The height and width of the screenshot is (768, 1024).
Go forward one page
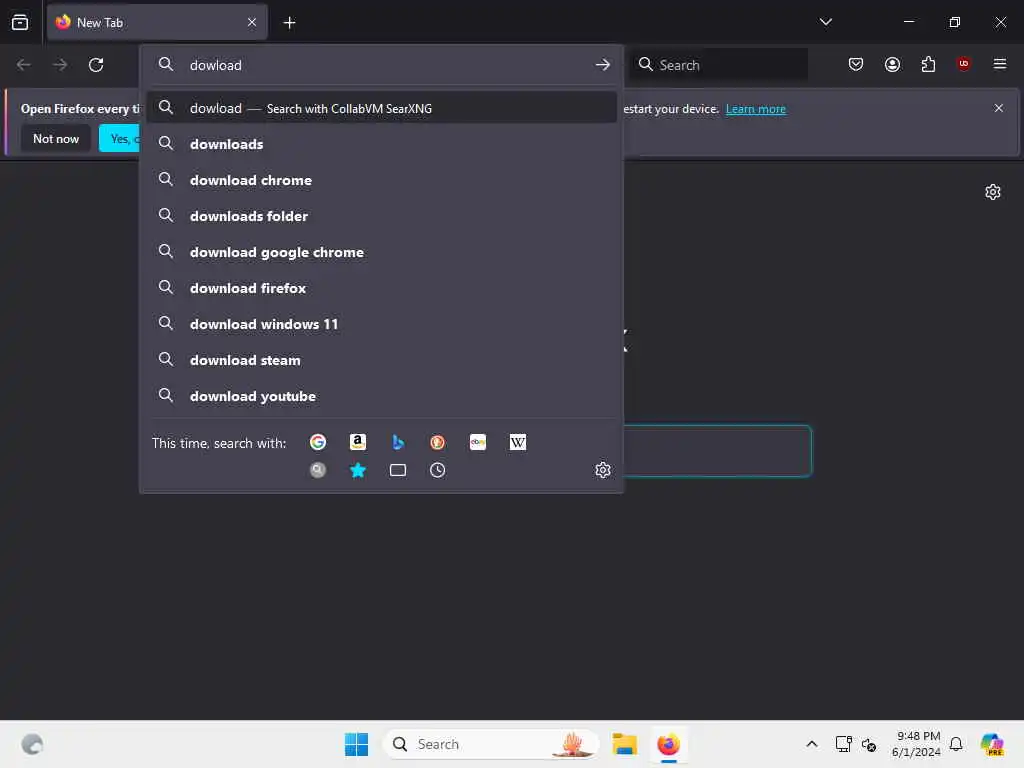tap(59, 65)
